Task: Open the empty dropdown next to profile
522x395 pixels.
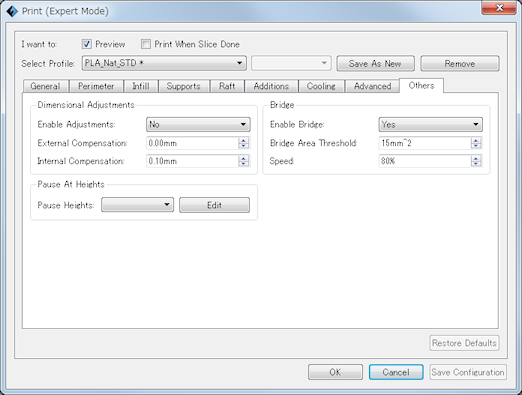Action: coord(291,63)
